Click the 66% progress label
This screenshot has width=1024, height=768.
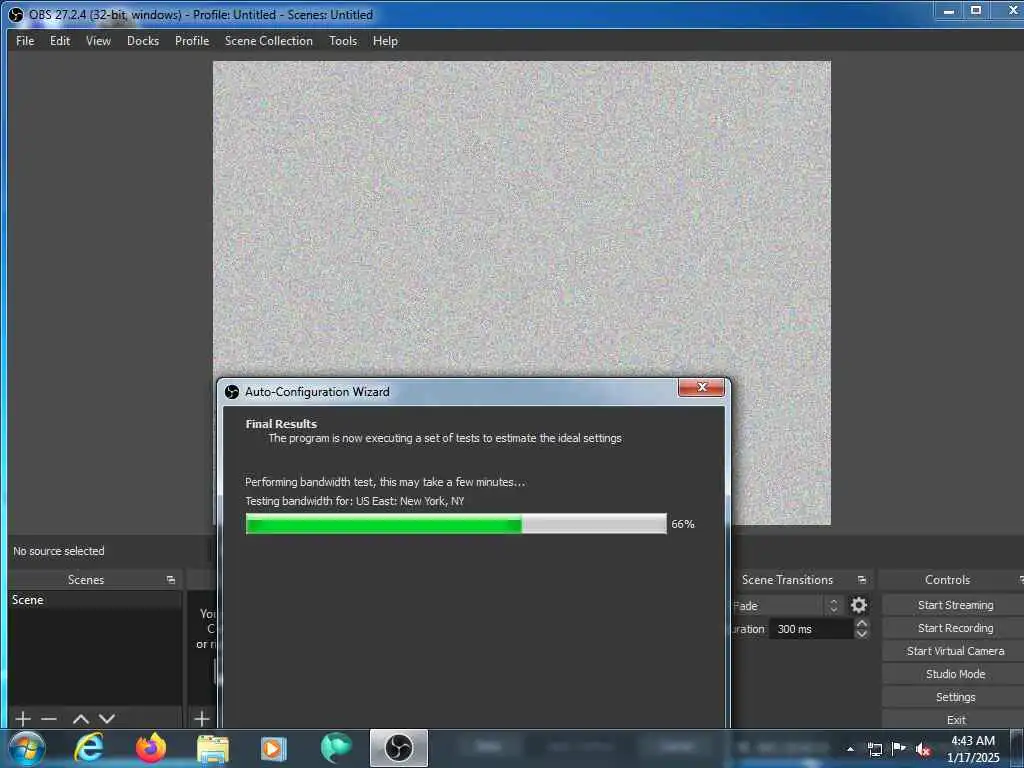[x=682, y=524]
